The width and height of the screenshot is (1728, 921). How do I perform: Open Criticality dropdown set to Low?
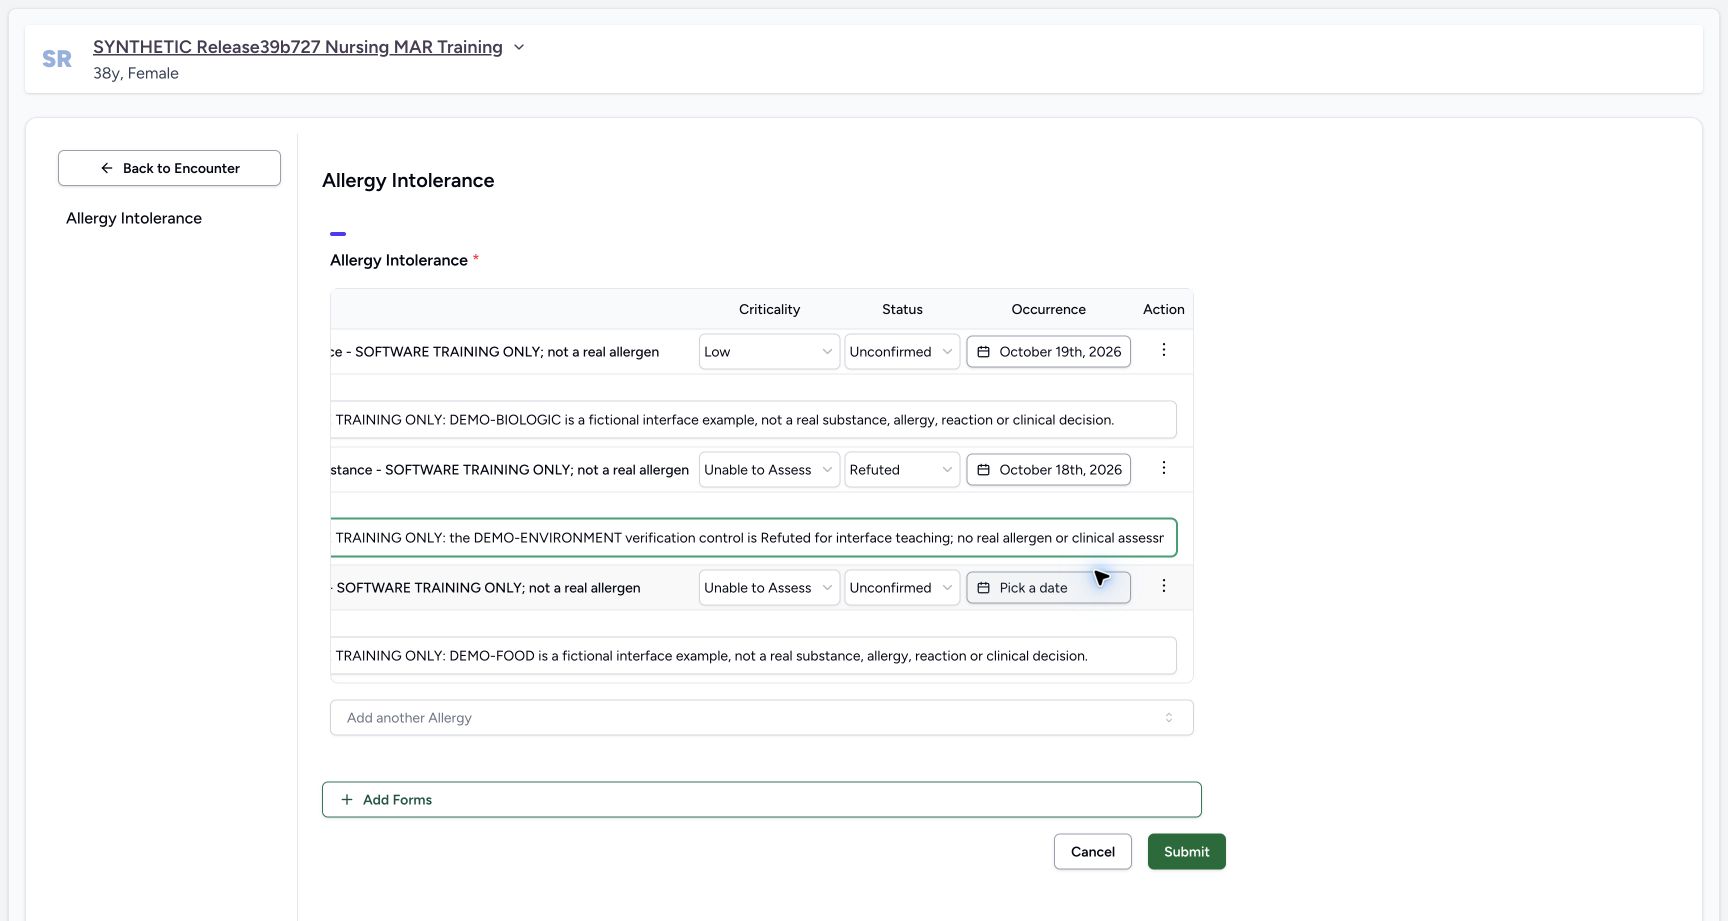[769, 352]
